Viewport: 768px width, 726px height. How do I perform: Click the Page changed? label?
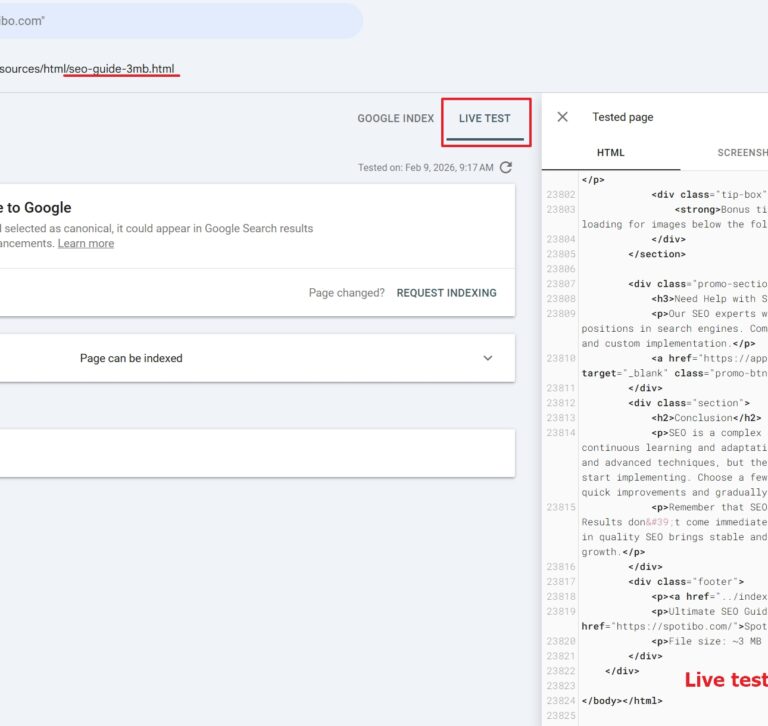pos(346,293)
